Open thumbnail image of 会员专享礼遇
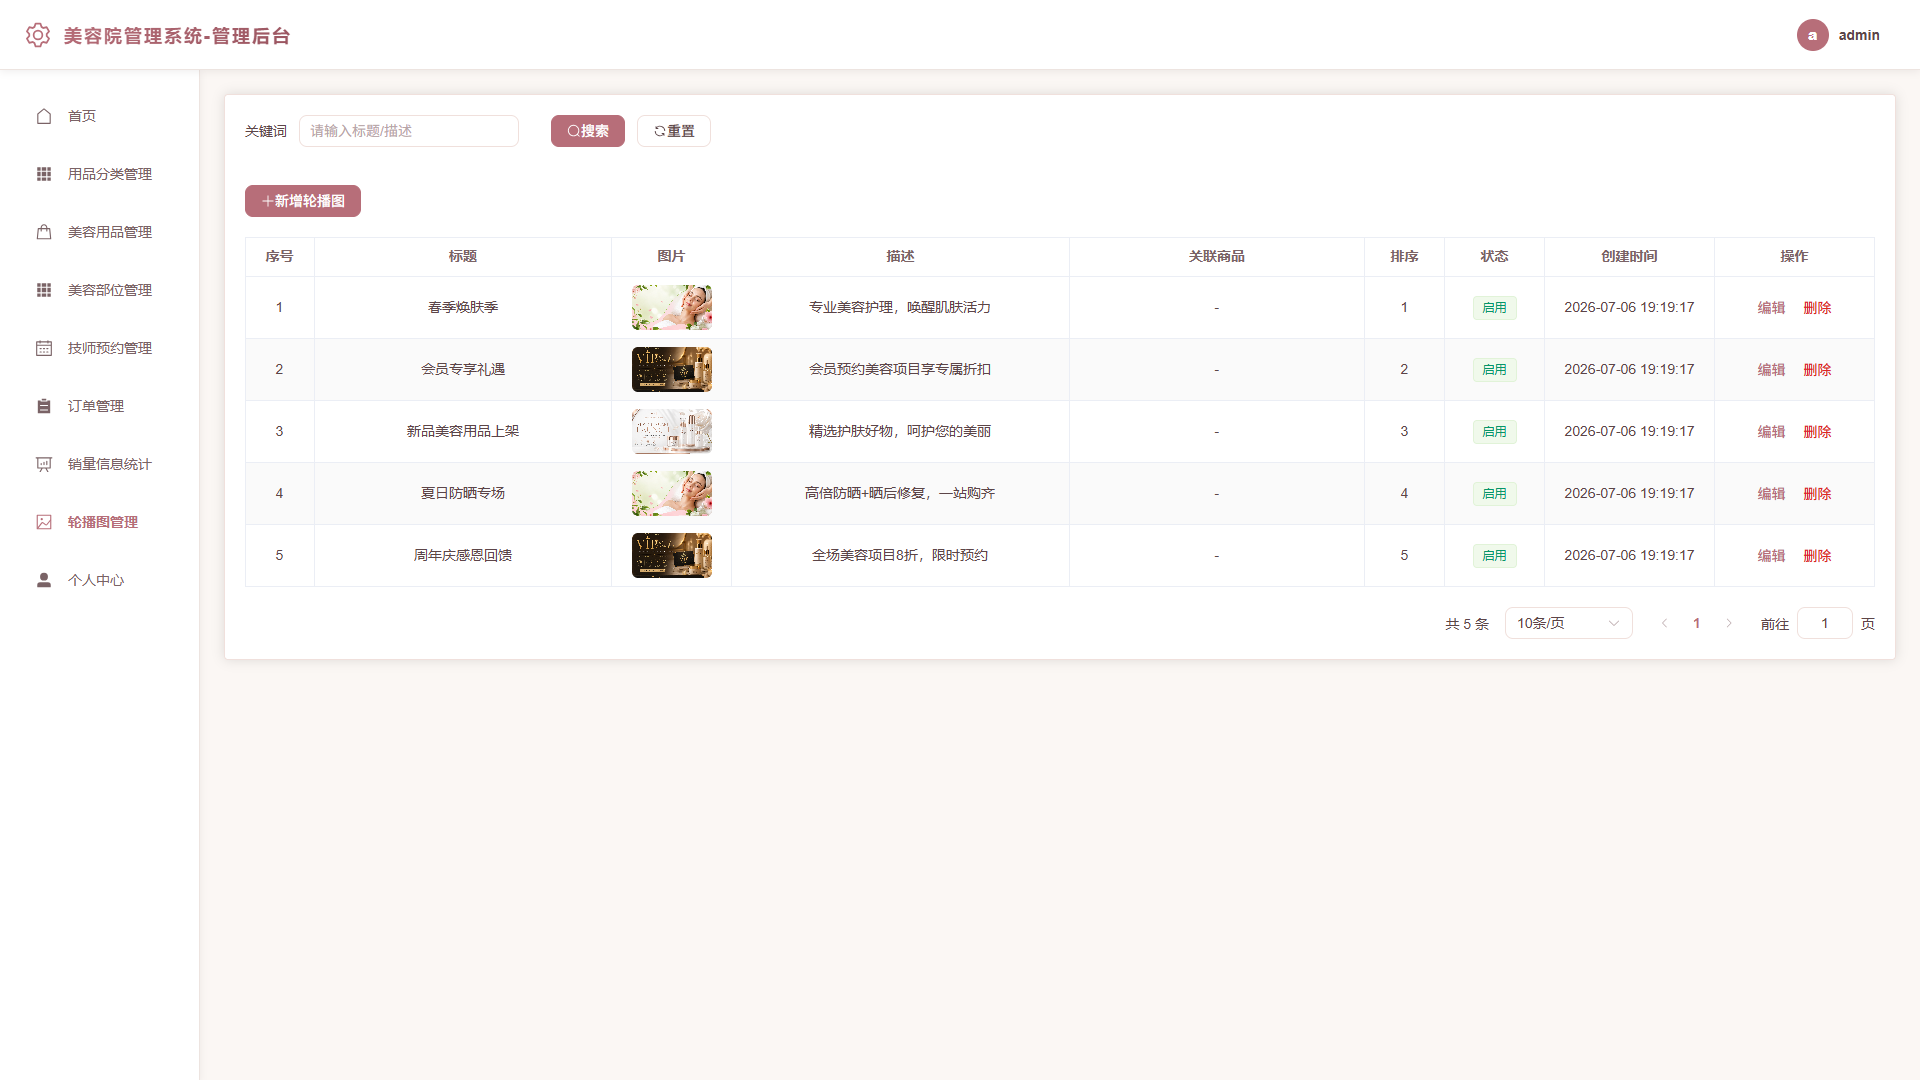Screen dimensions: 1920x1080 [672, 370]
